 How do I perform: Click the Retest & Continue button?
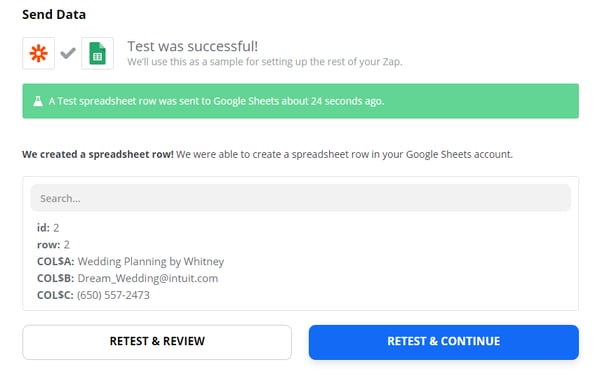click(443, 342)
